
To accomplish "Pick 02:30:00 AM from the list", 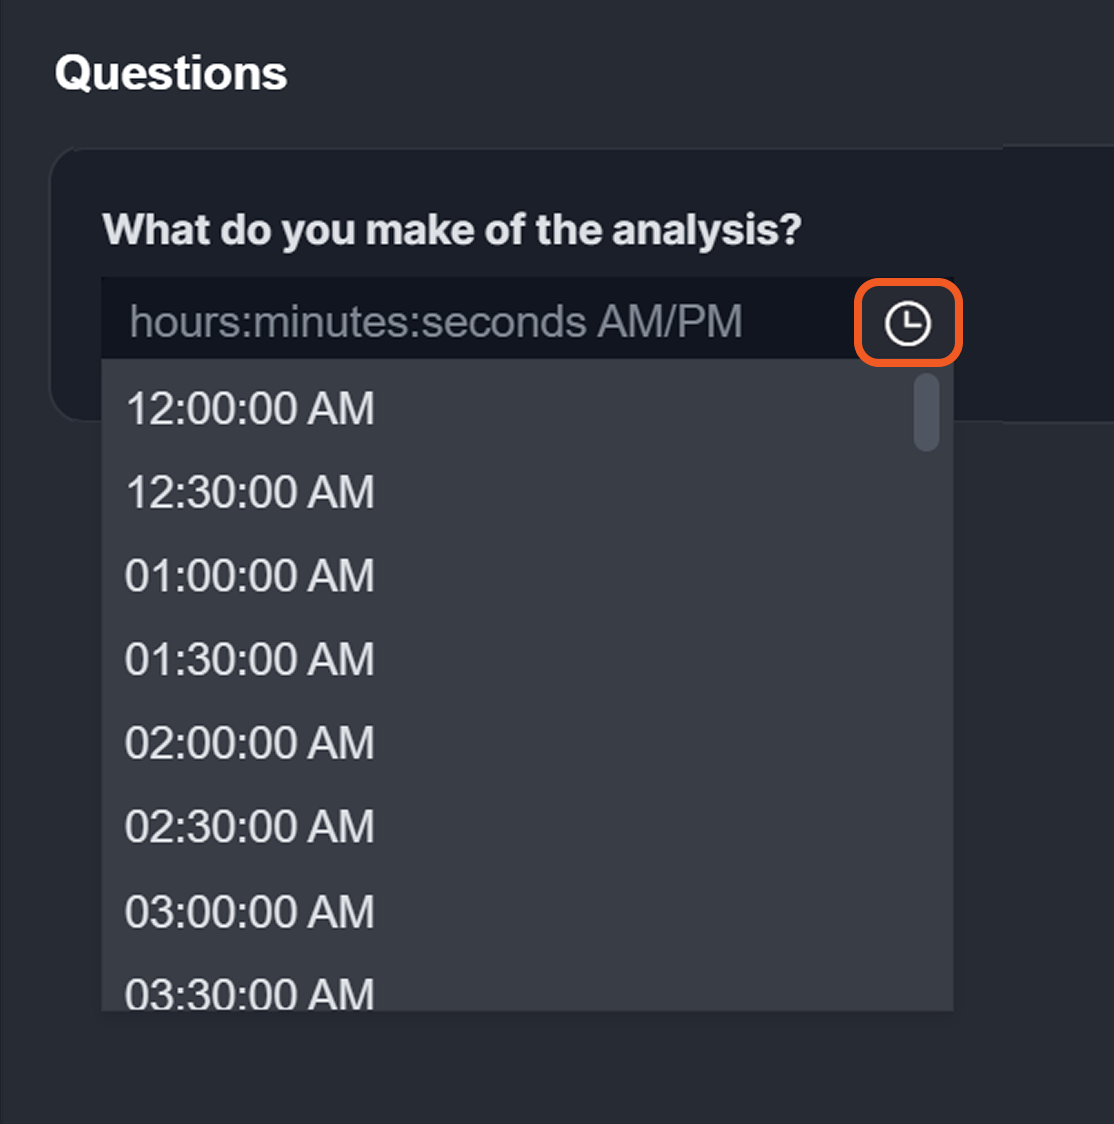I will point(250,827).
